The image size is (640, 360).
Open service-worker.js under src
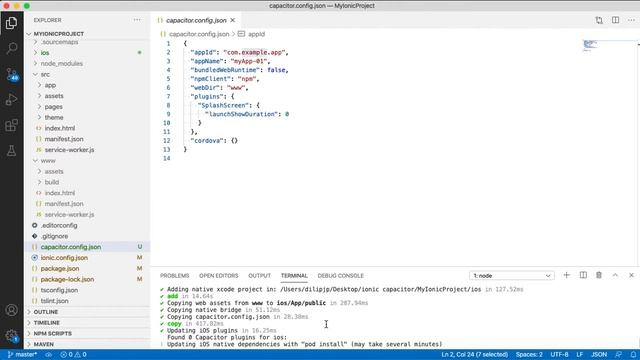click(69, 150)
